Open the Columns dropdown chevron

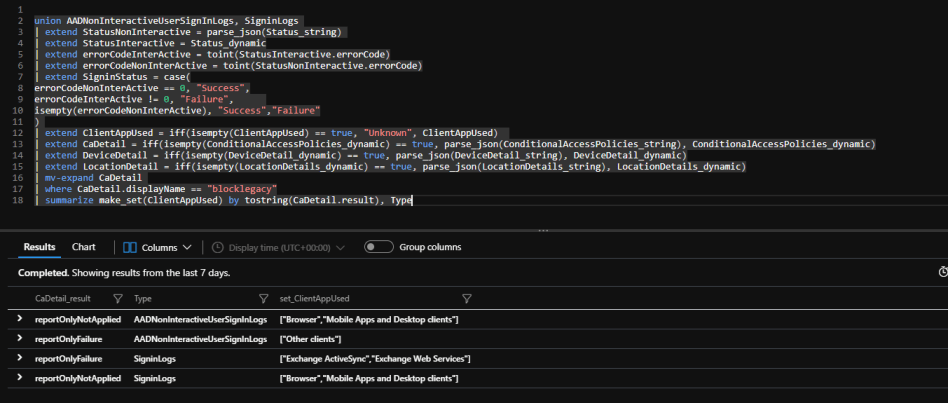point(187,247)
